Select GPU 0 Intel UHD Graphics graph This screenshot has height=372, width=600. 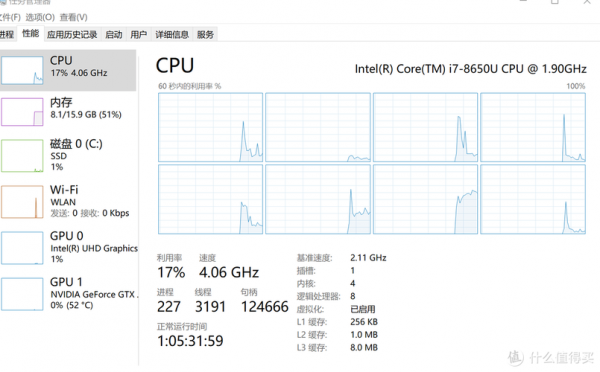[x=22, y=248]
